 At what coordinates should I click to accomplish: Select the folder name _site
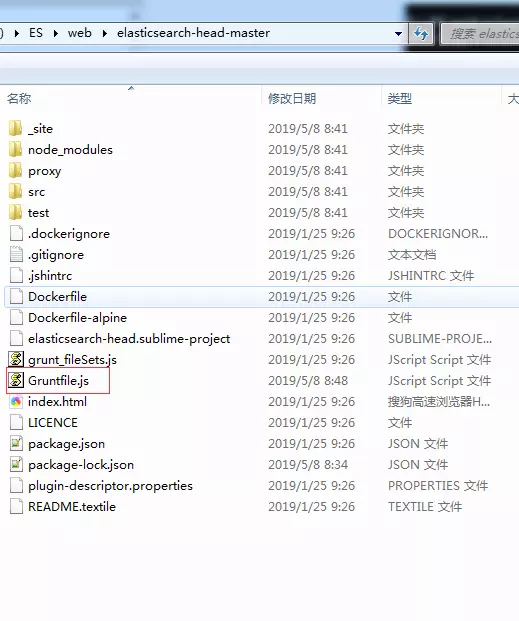[x=40, y=129]
